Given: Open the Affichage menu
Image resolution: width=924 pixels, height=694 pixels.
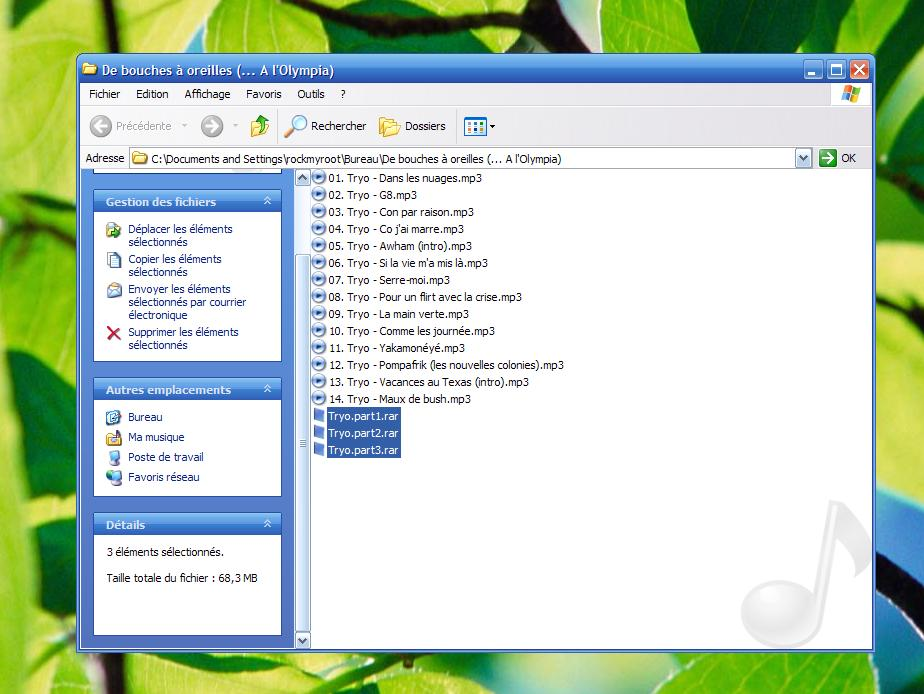Looking at the screenshot, I should [x=207, y=94].
